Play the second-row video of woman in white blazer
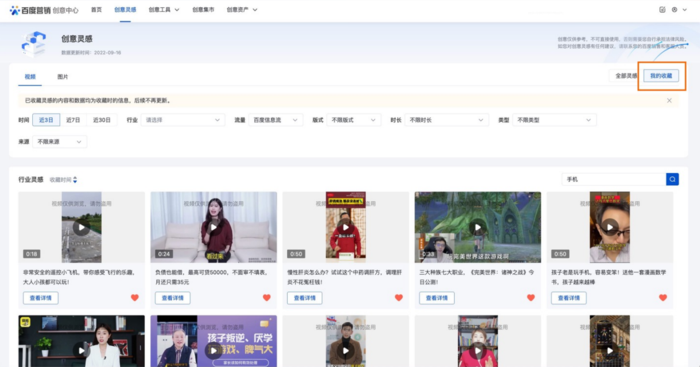The width and height of the screenshot is (700, 367). [81, 350]
